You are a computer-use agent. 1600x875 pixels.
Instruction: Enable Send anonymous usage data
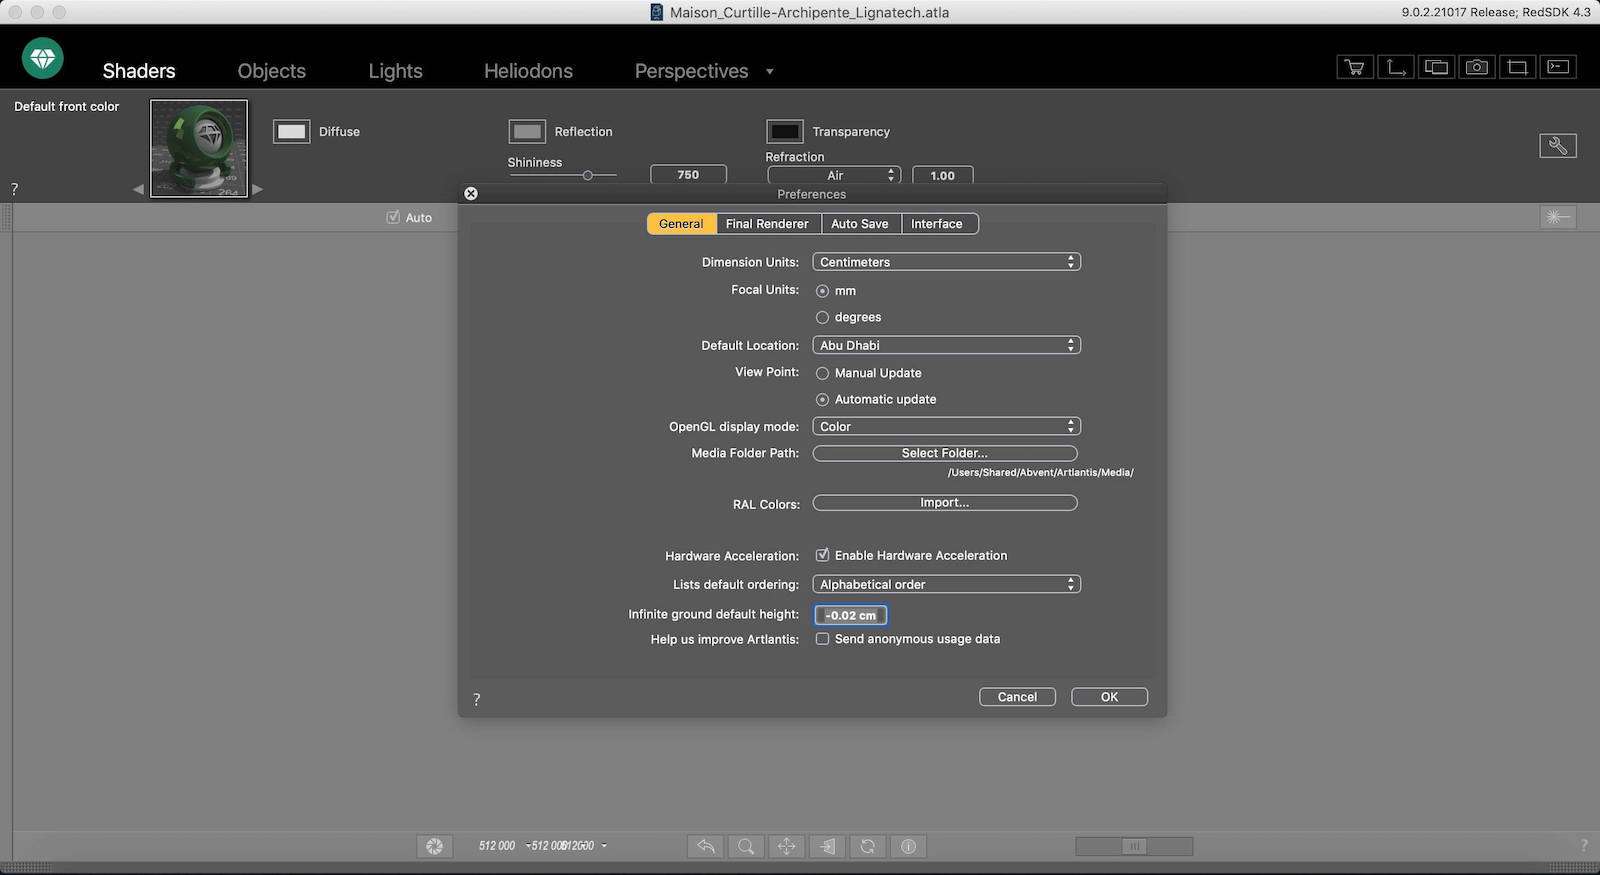(822, 639)
